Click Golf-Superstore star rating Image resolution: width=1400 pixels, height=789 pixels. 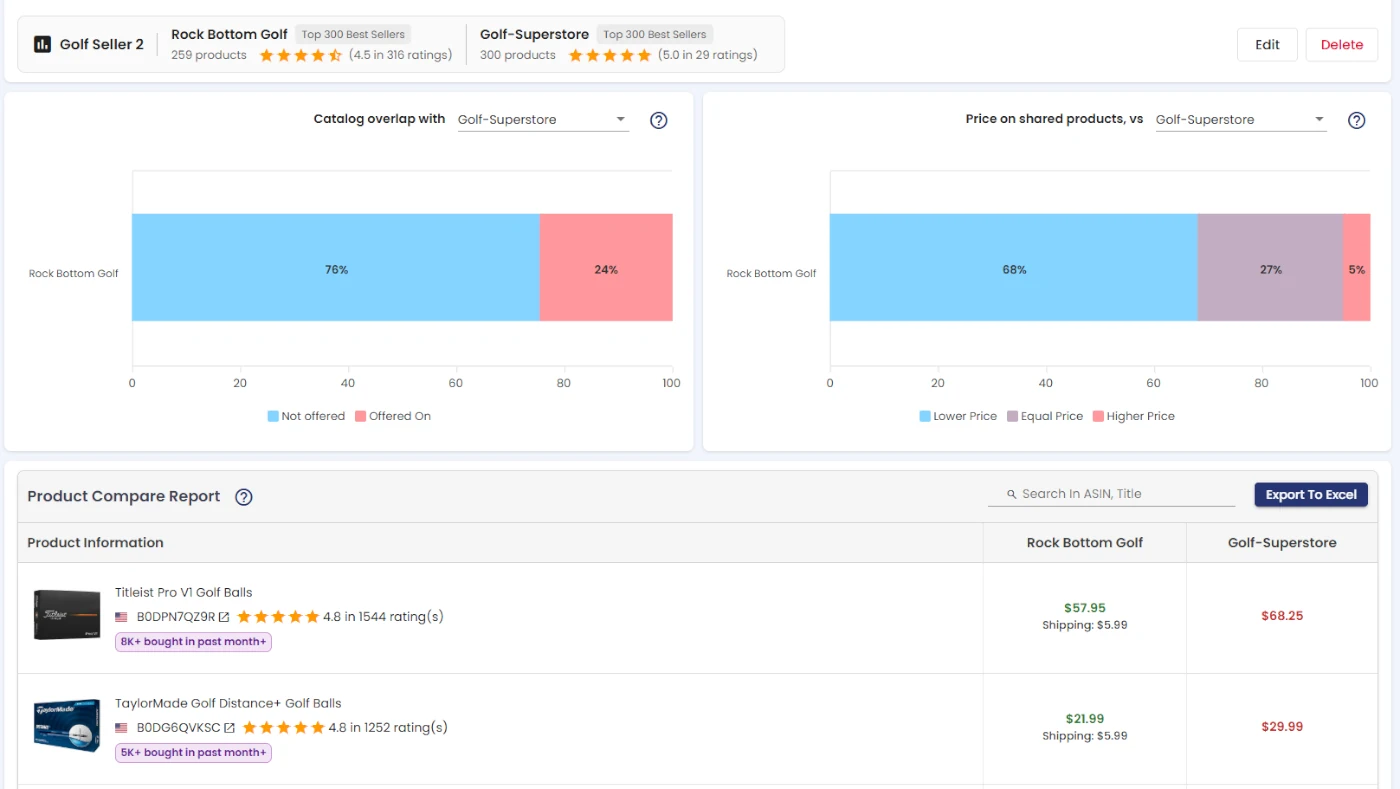(x=610, y=55)
